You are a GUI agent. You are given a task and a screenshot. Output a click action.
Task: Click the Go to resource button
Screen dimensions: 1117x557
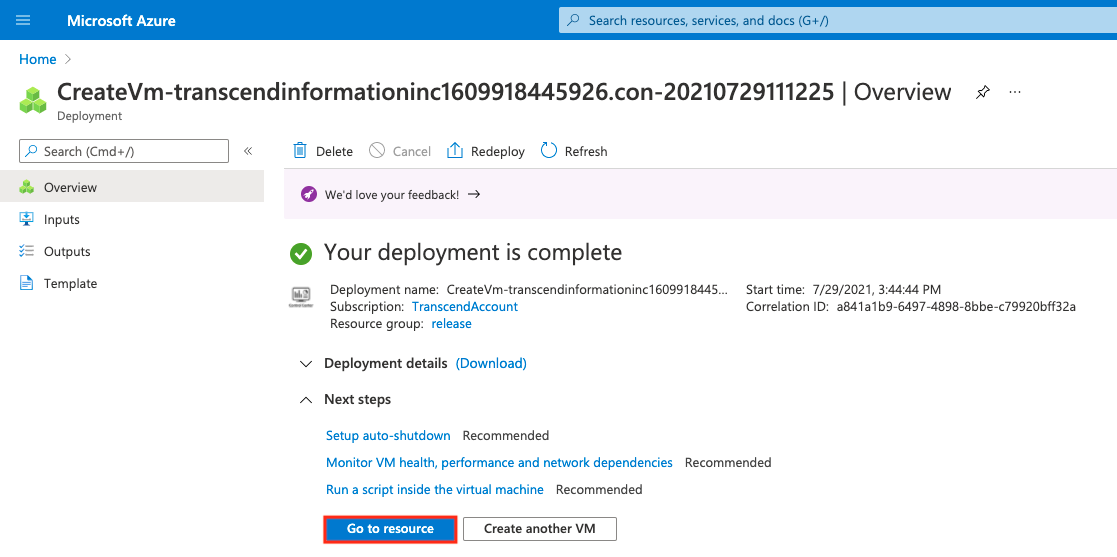click(390, 529)
